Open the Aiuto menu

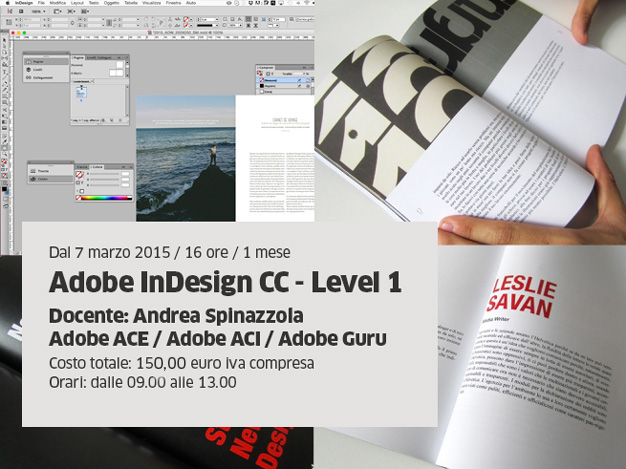click(191, 3)
